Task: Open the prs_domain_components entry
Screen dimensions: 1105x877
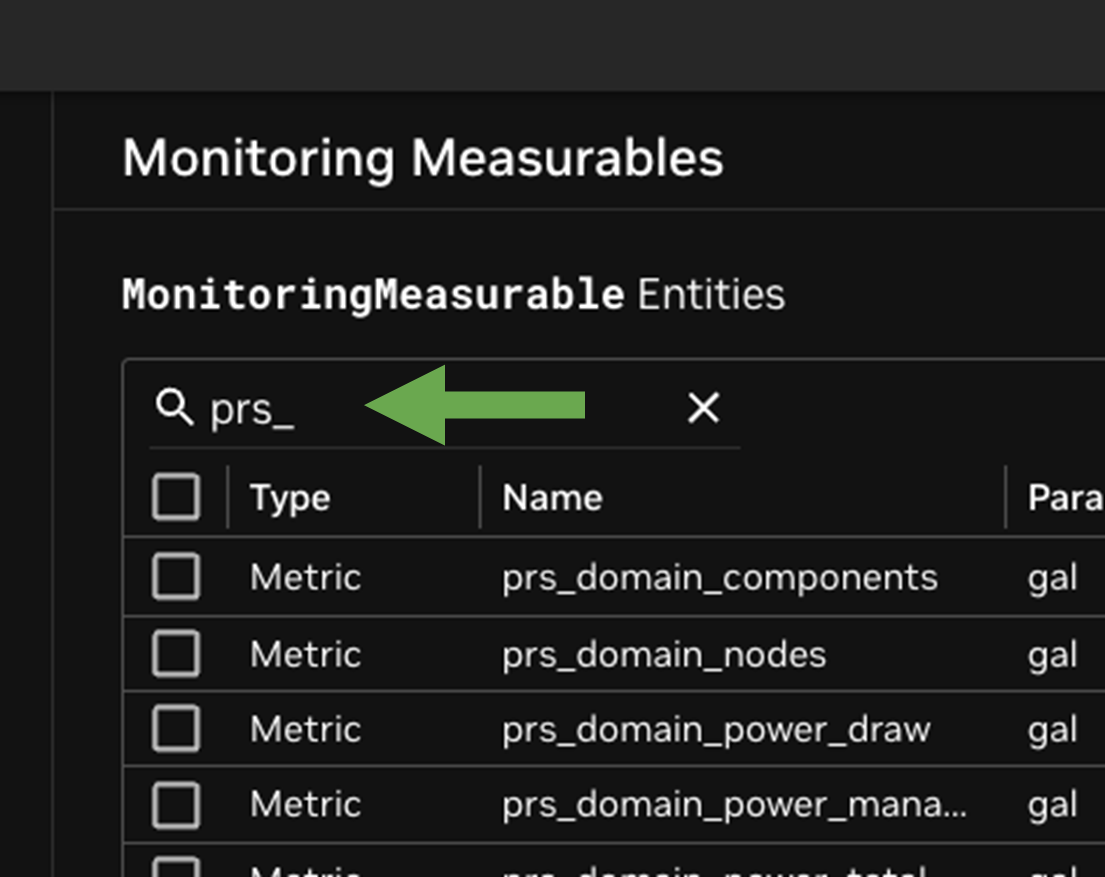Action: [719, 577]
